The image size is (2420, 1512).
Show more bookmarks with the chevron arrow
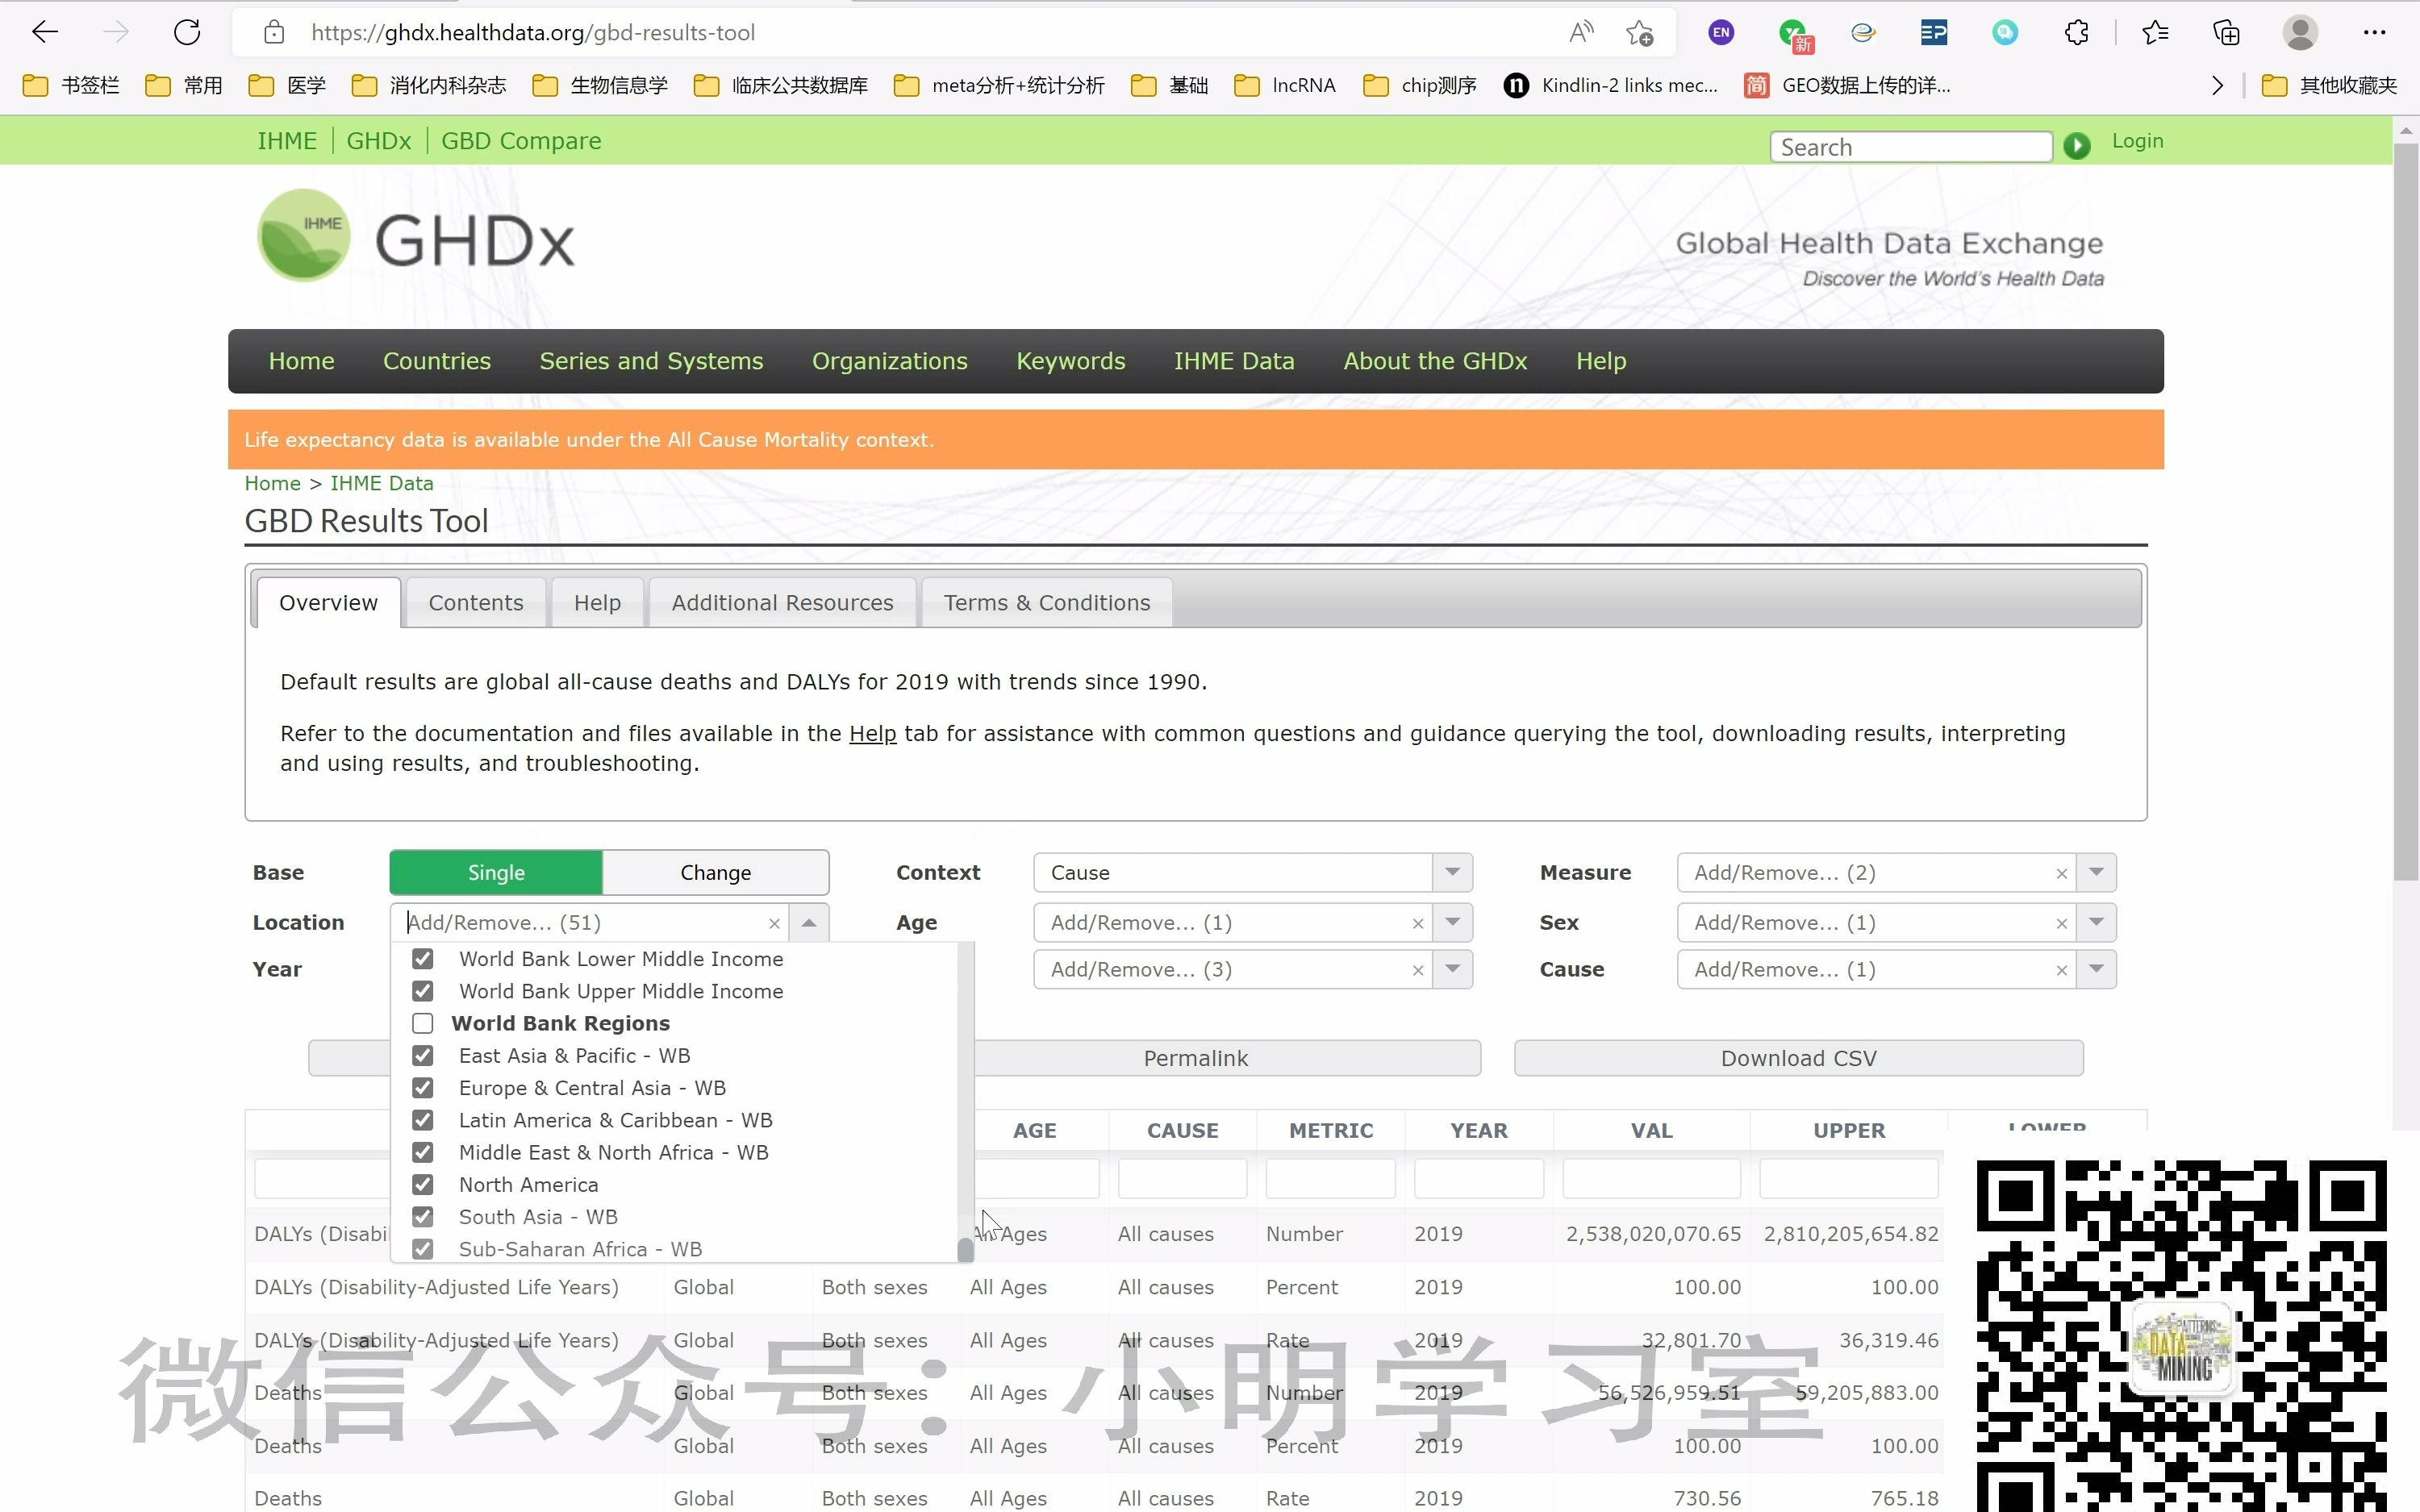pos(2217,85)
